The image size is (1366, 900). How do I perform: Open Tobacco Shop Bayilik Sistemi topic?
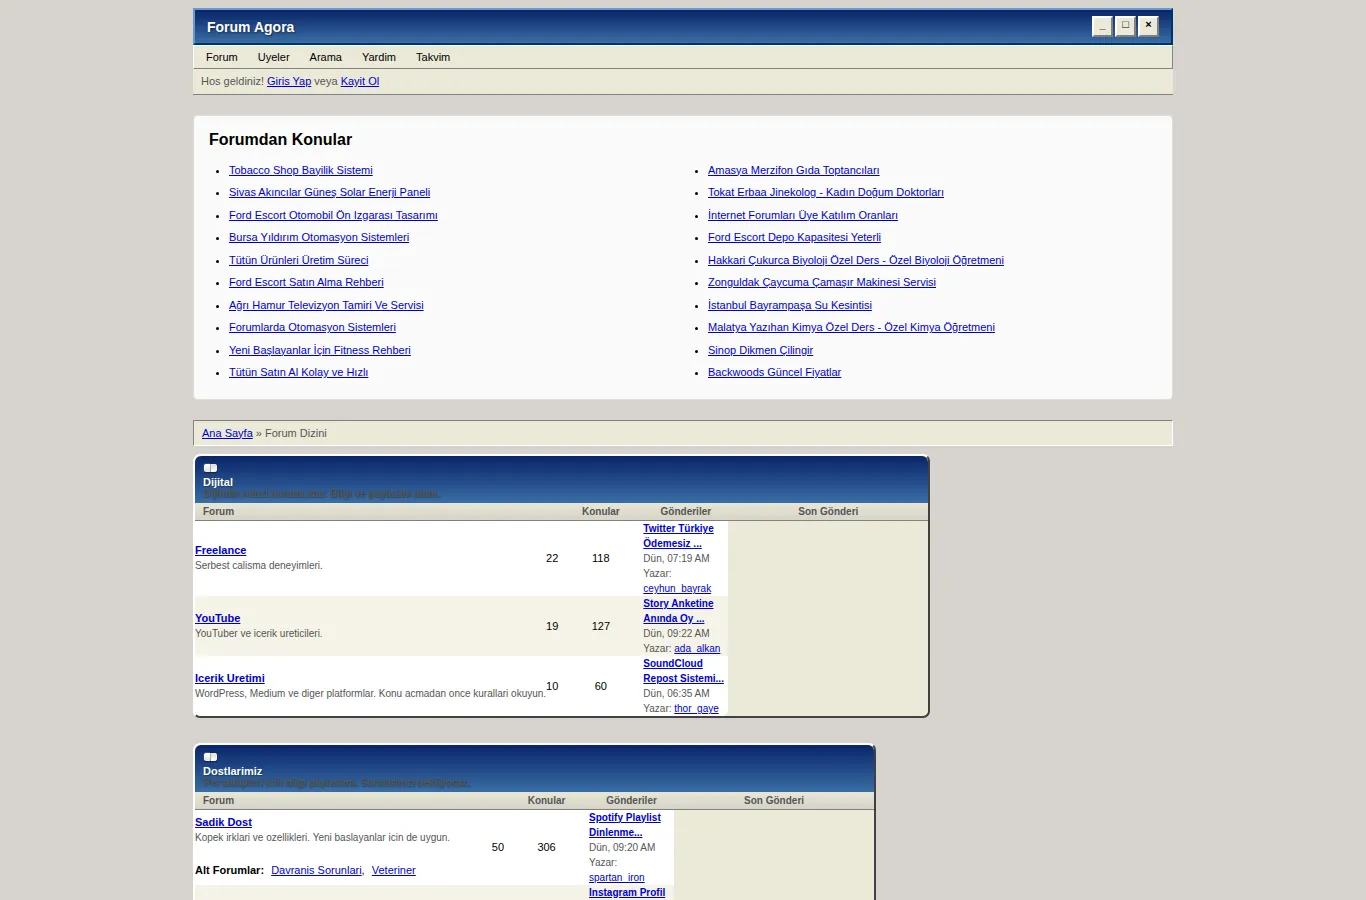(x=301, y=170)
